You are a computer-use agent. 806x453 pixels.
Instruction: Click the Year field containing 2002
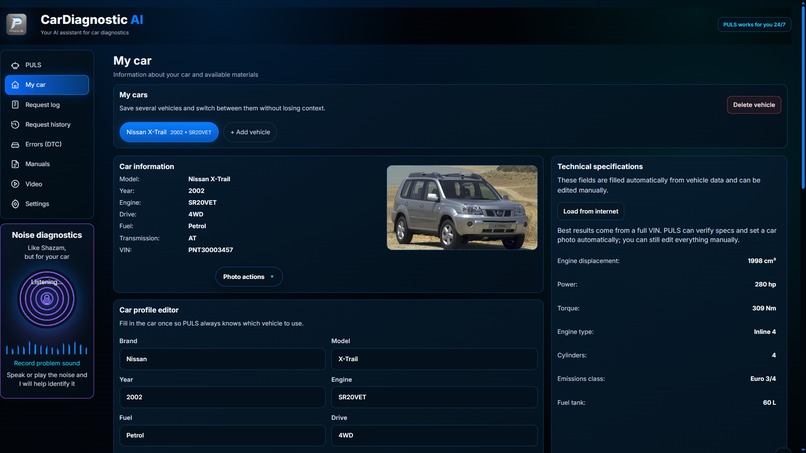[x=222, y=397]
